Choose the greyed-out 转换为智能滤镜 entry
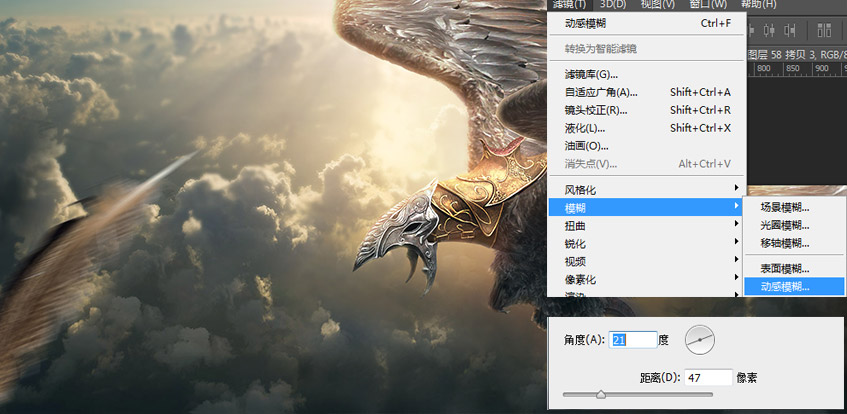 click(647, 49)
